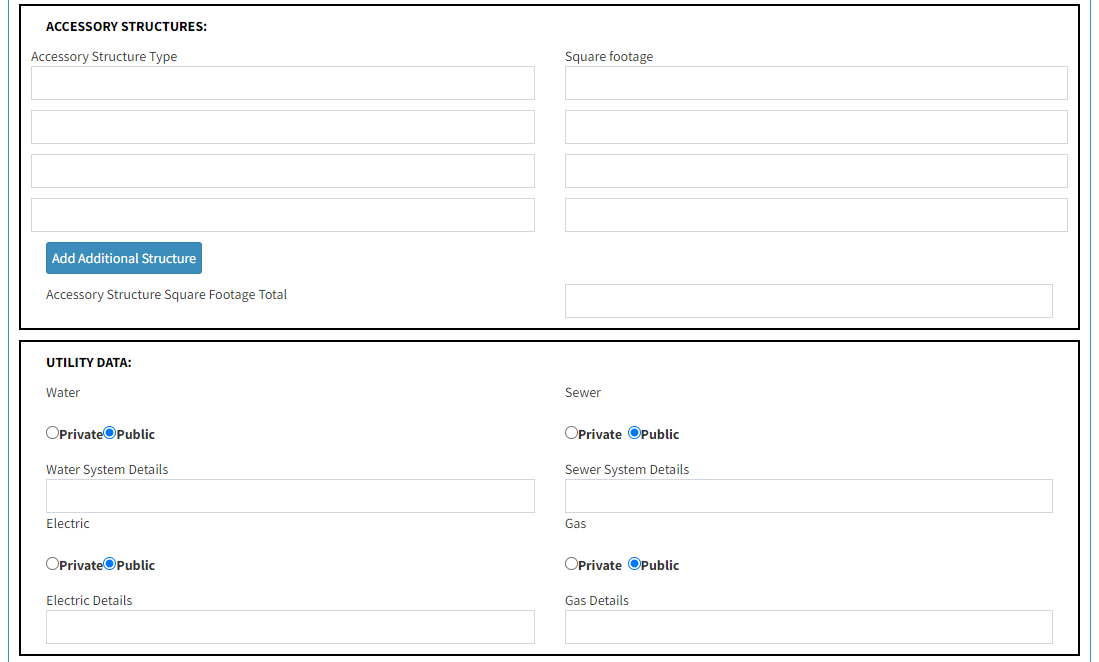Screen dimensions: 1099x662
Task: Click Accessory Structure Square Footage Total field
Action: click(809, 301)
